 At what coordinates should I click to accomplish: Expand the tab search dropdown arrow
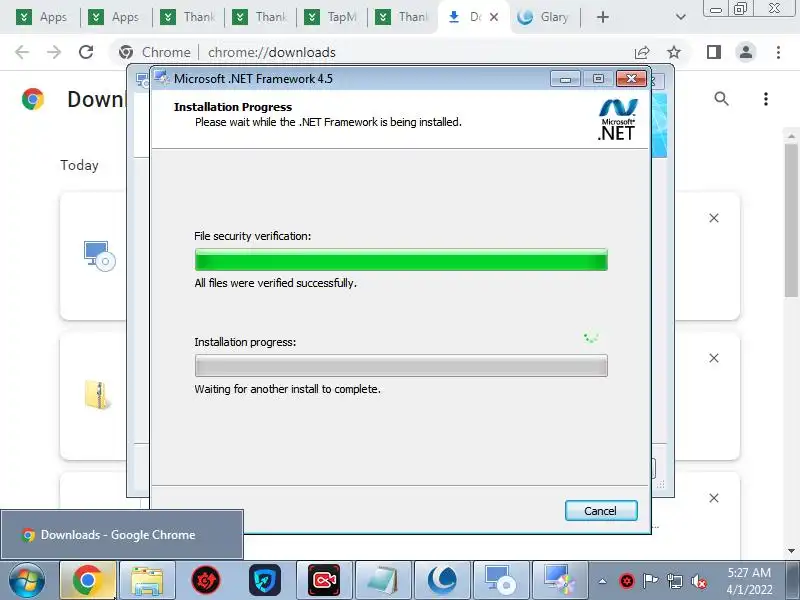tap(680, 17)
